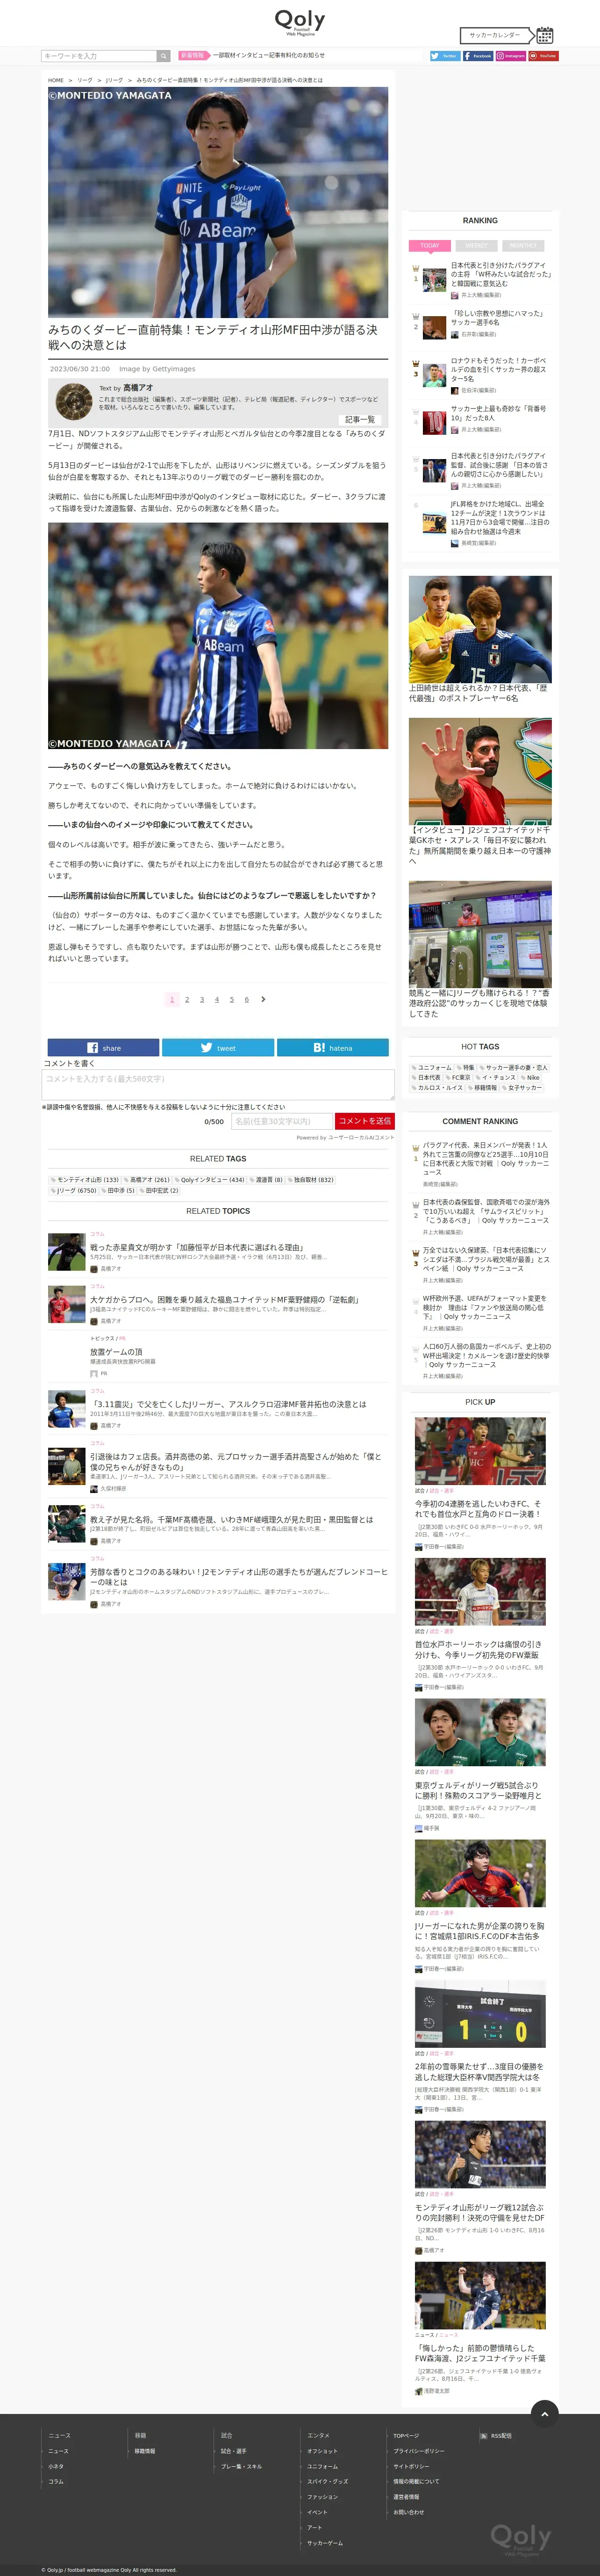Click Jリーグ in the breadcrumb
The width and height of the screenshot is (600, 2576).
pos(115,80)
